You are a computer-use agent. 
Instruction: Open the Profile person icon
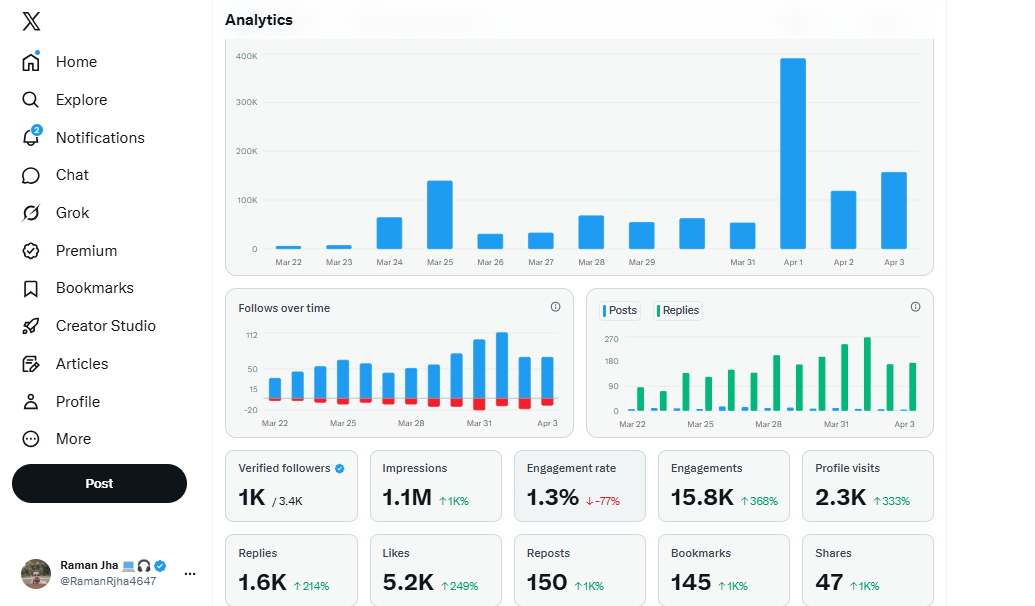pos(30,401)
